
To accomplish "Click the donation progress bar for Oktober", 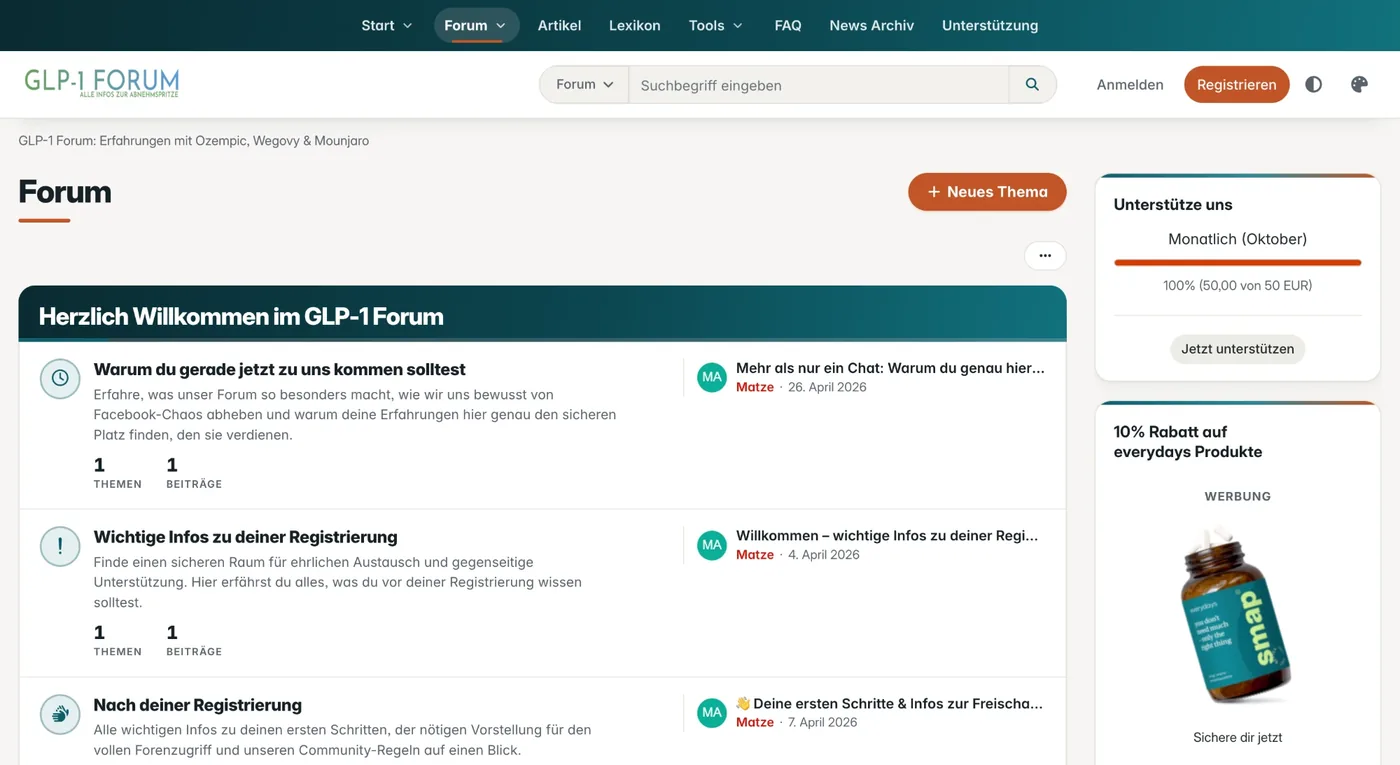I will tap(1238, 263).
